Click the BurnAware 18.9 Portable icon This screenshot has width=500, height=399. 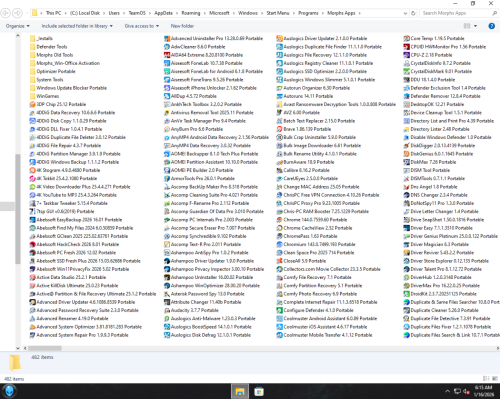tap(280, 162)
